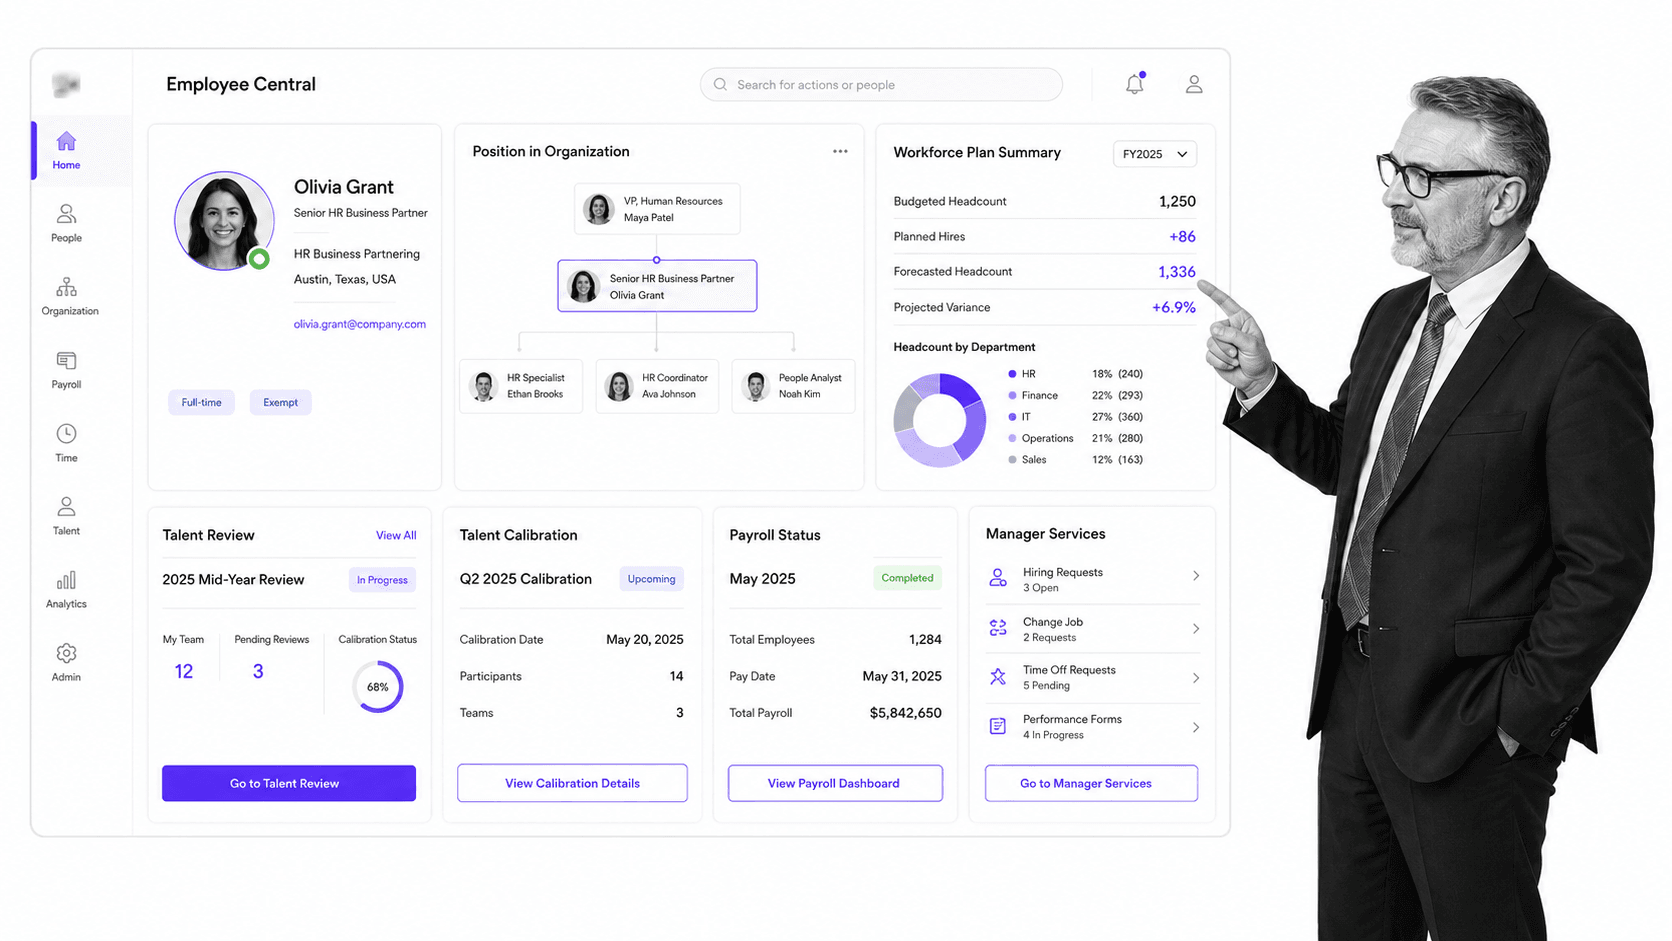Click Olivia Grant's profile photo

224,221
